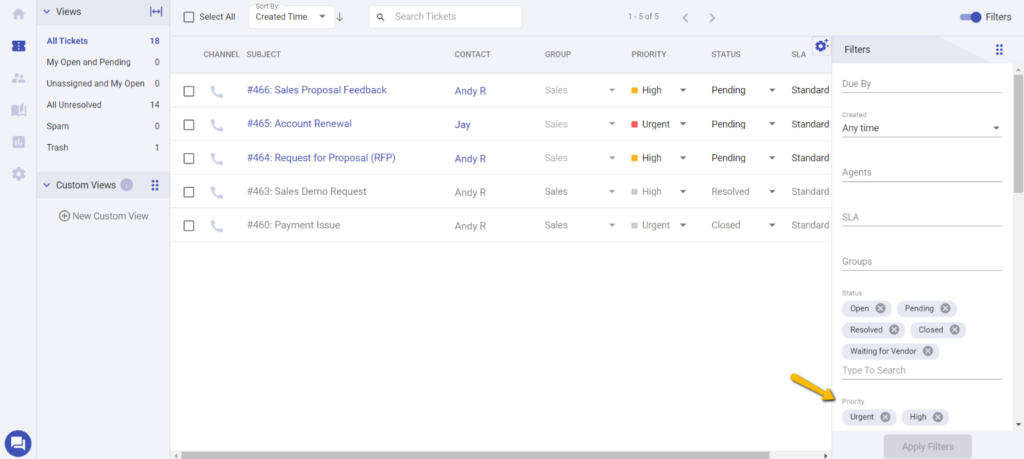This screenshot has height=459, width=1024.
Task: Open the chat bubble widget
Action: tap(18, 443)
